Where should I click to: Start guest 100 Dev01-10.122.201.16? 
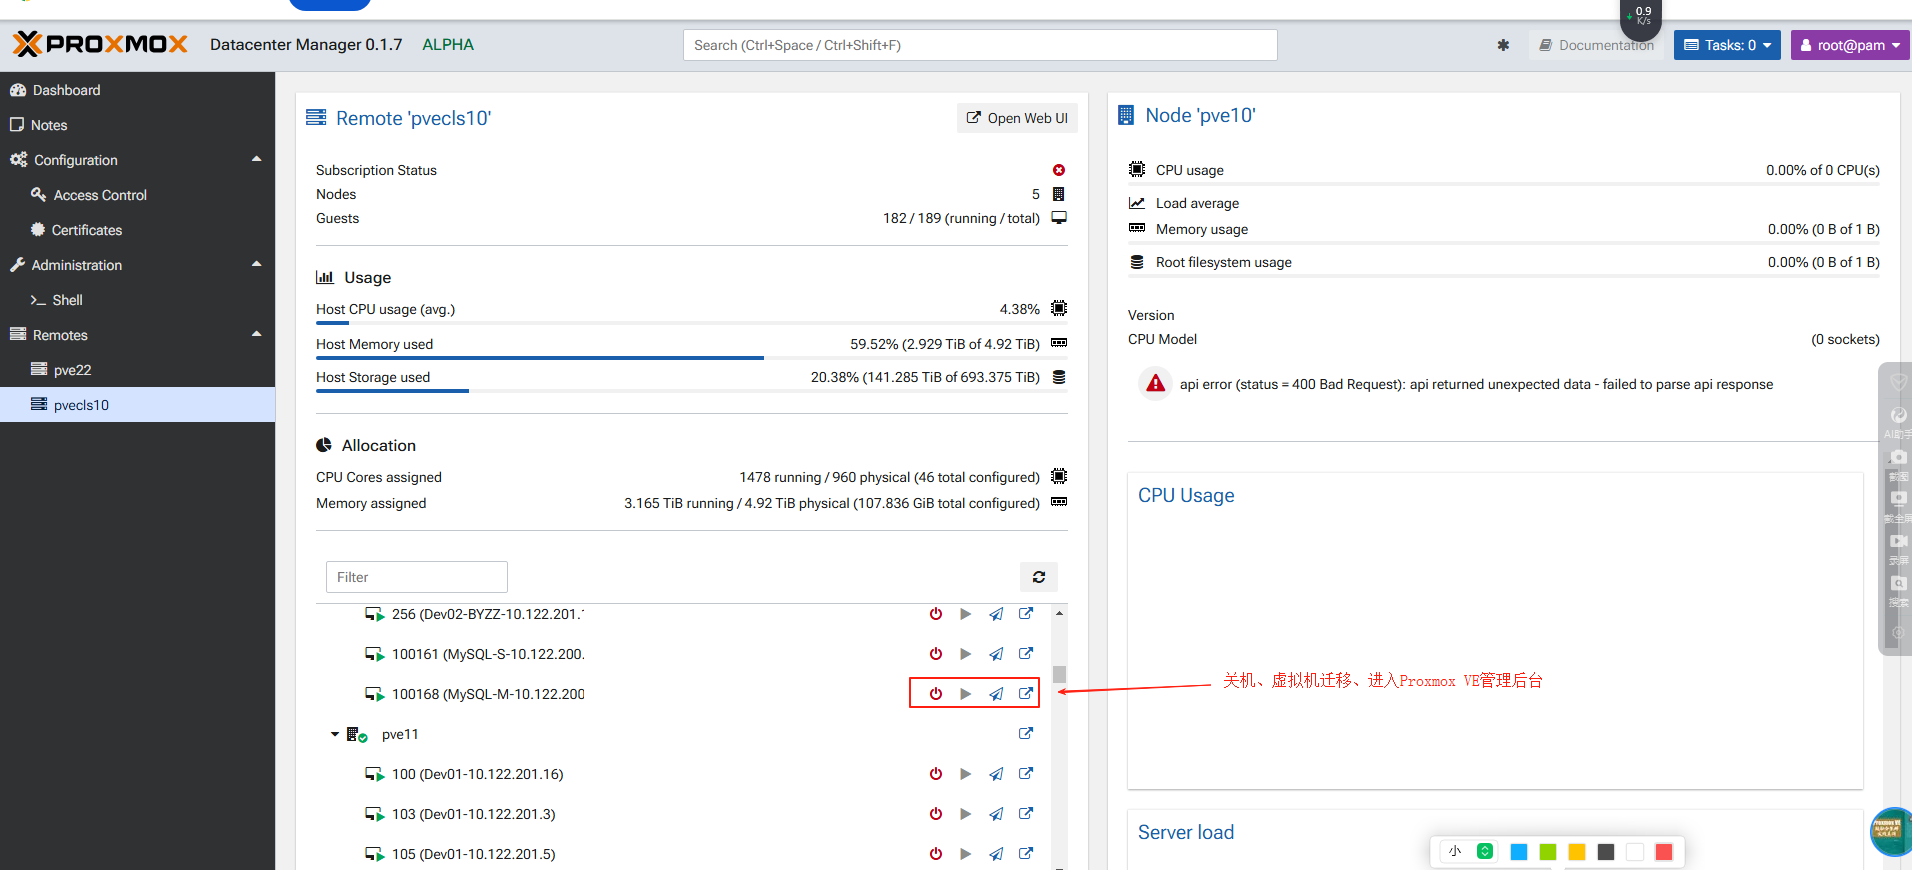click(x=966, y=774)
